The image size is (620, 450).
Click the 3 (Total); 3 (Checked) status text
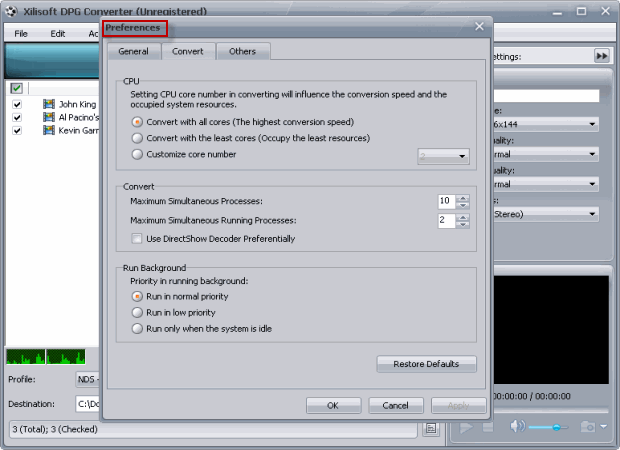55,429
